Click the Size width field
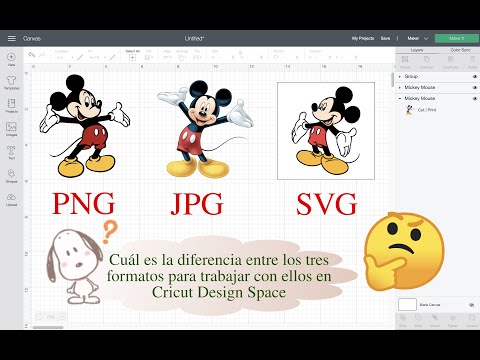 click(x=223, y=58)
